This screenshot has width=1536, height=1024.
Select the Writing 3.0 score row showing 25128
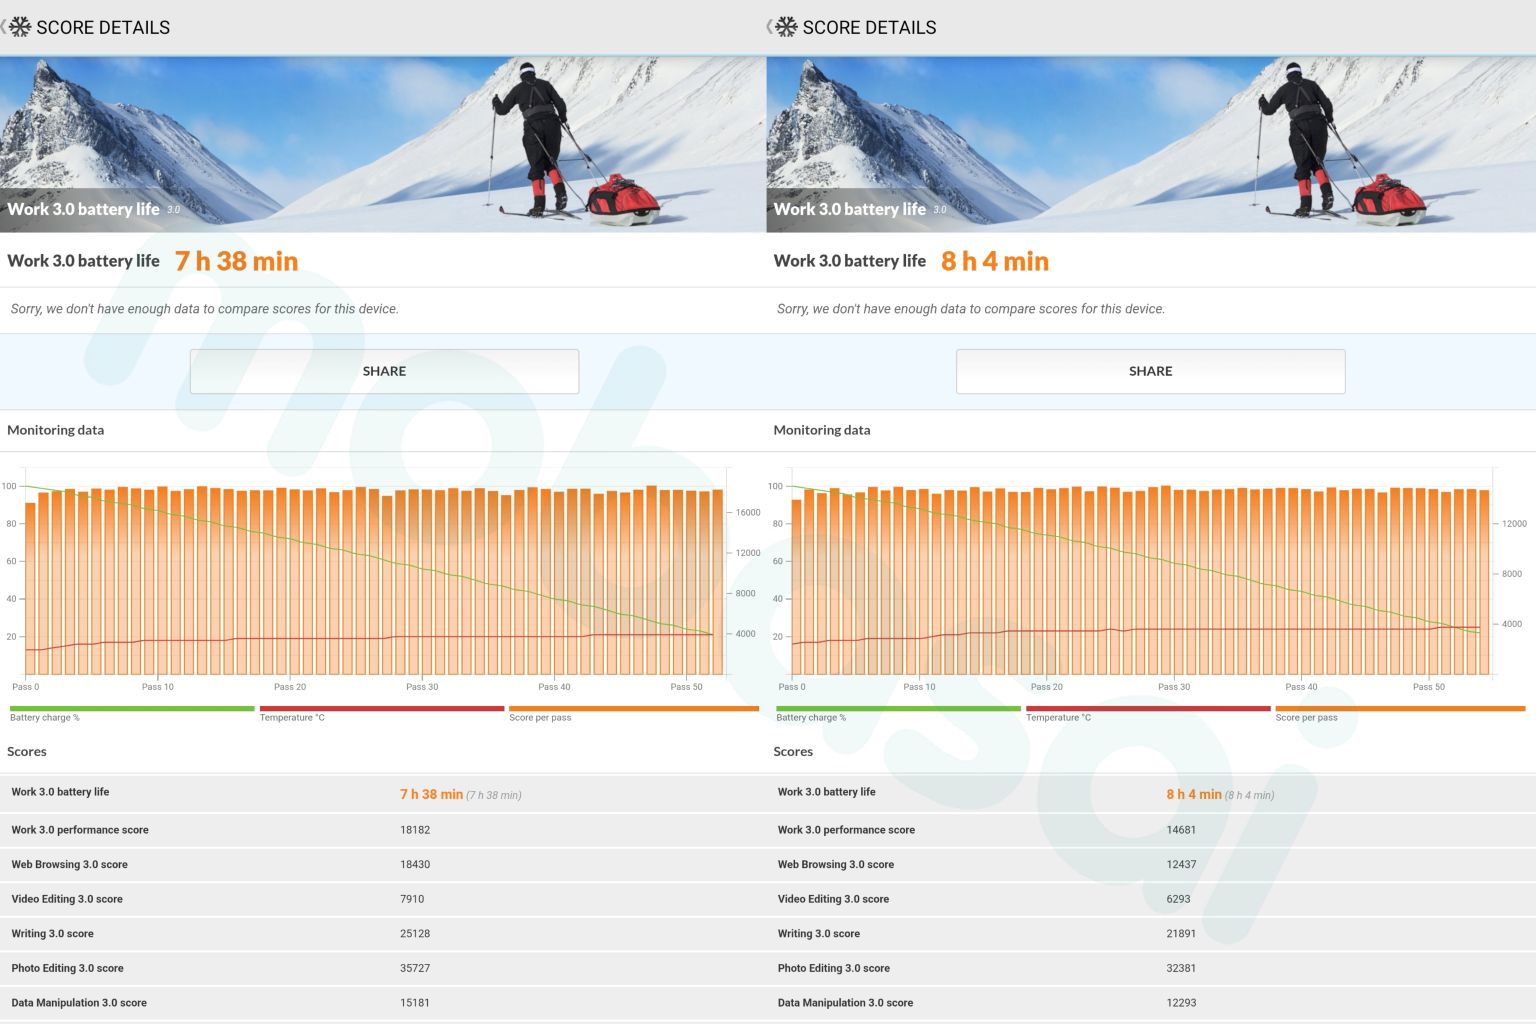383,934
